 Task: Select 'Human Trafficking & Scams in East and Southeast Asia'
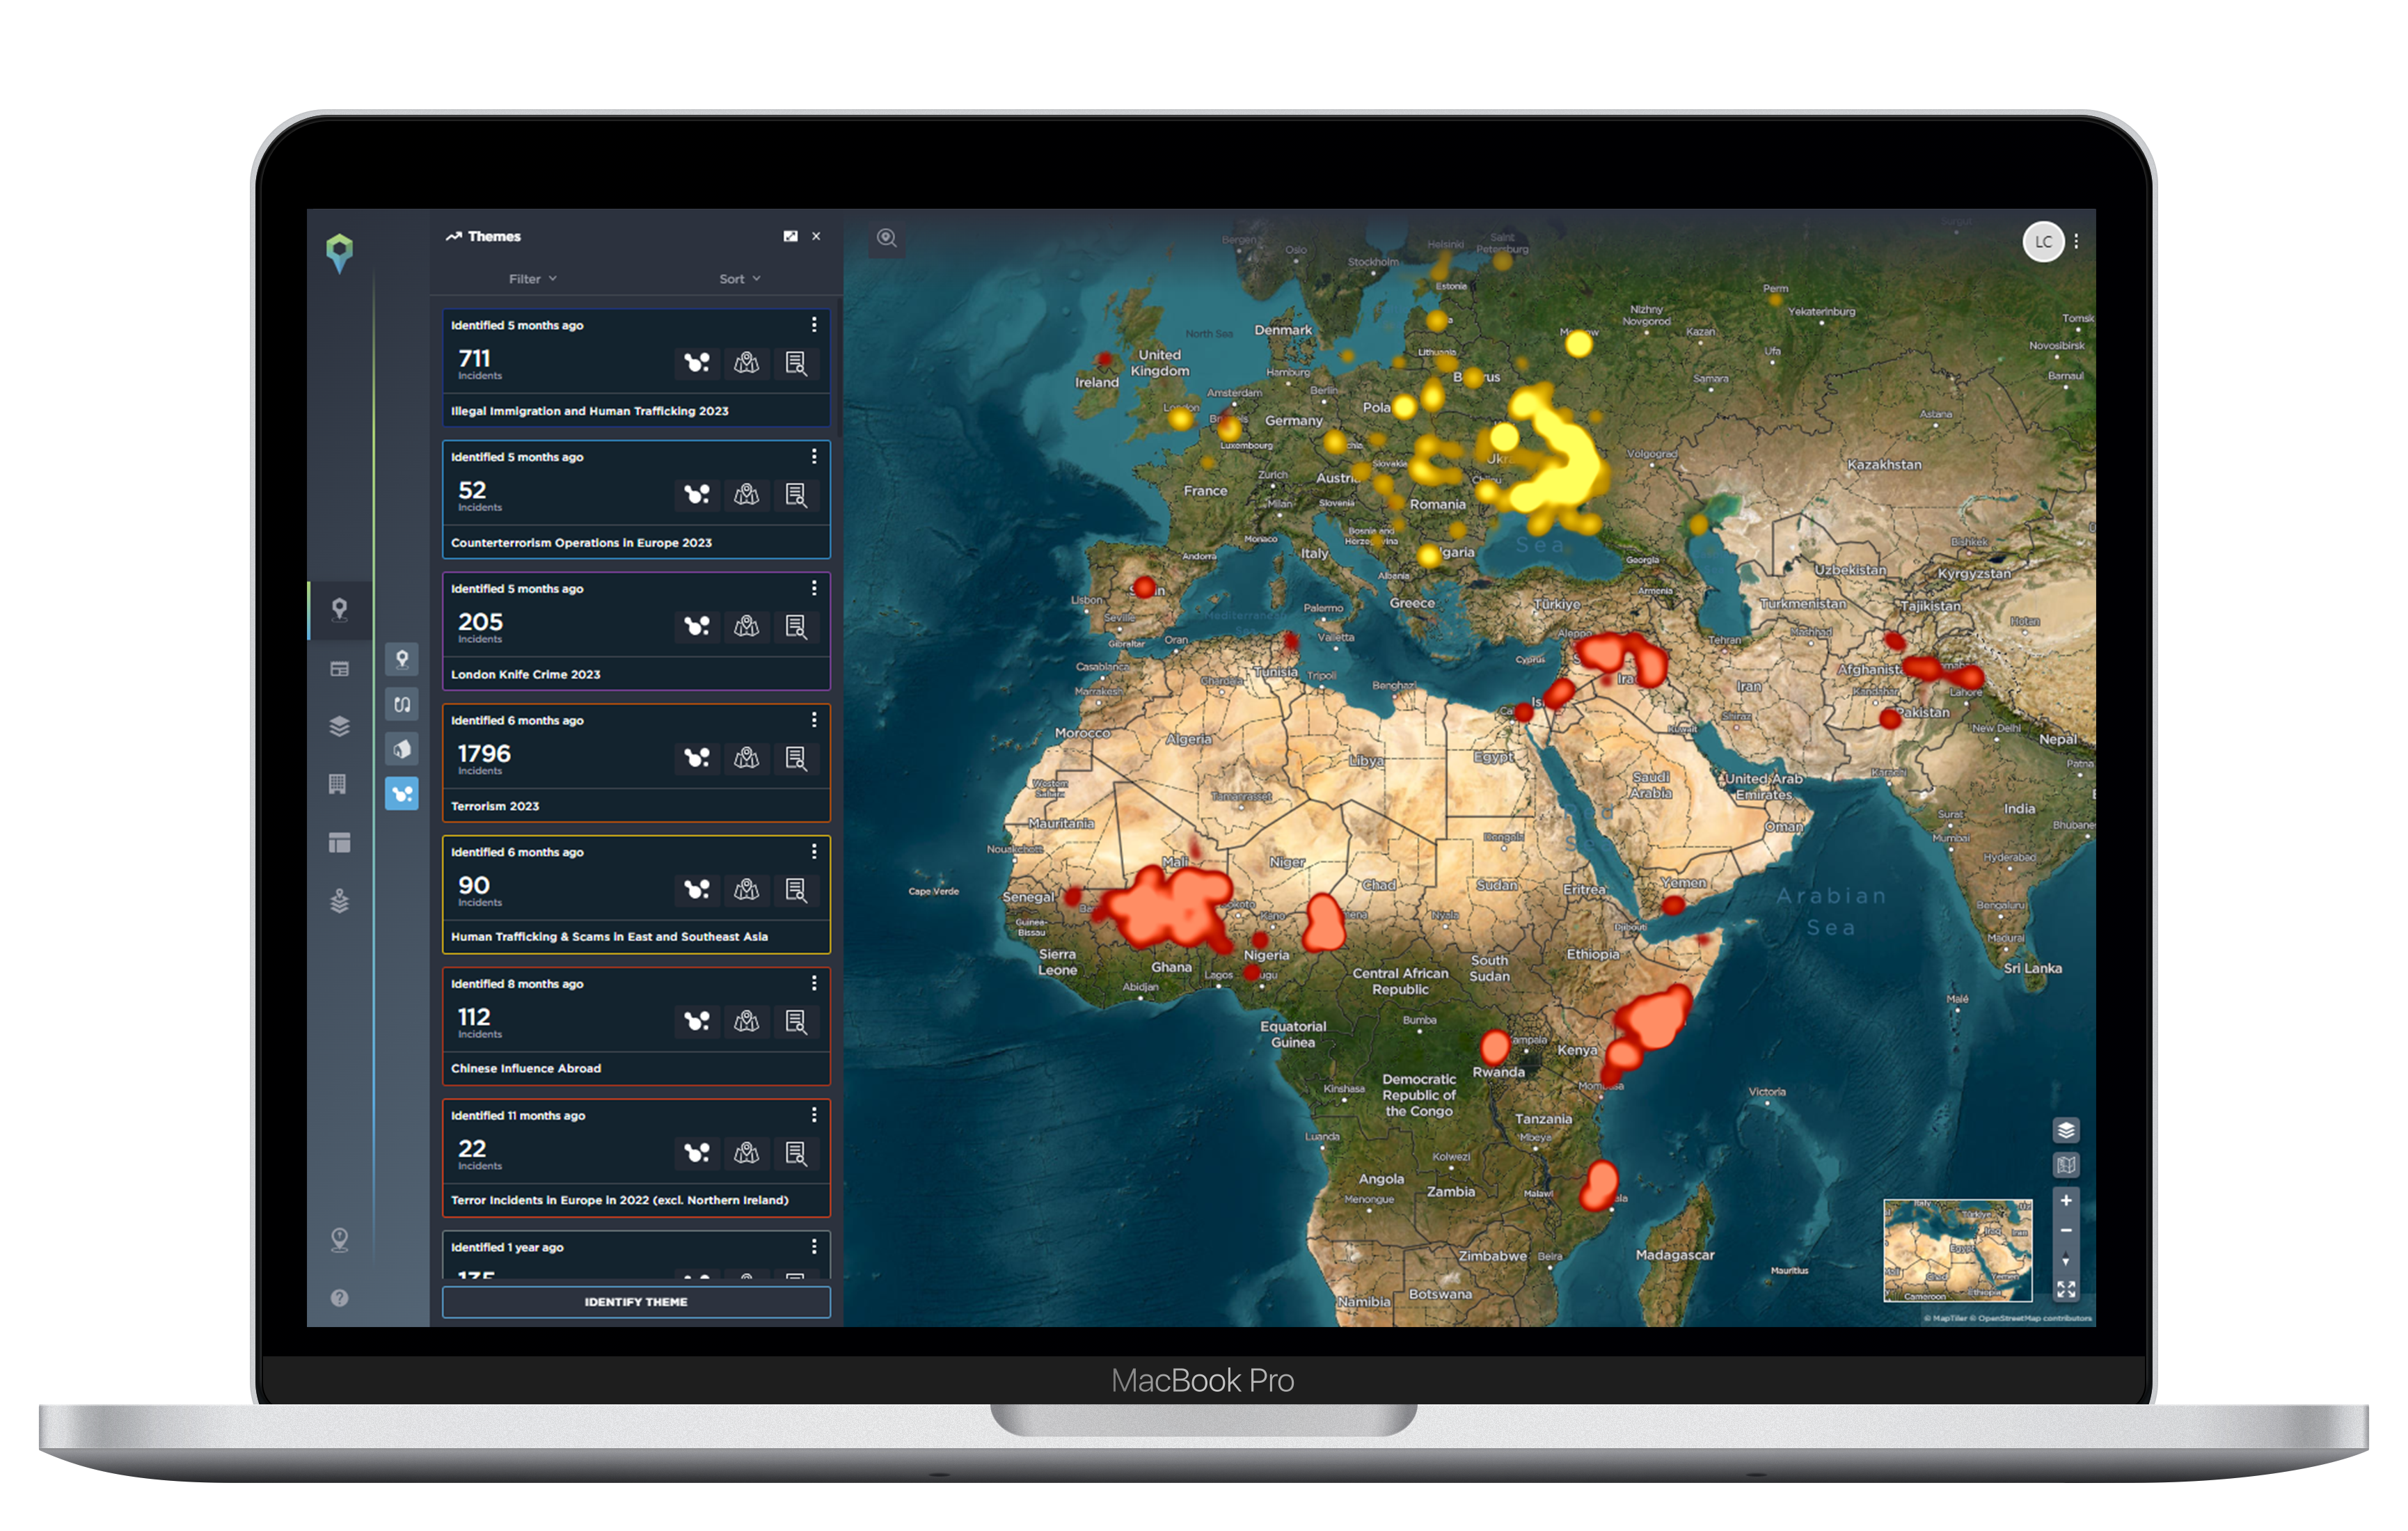(609, 937)
